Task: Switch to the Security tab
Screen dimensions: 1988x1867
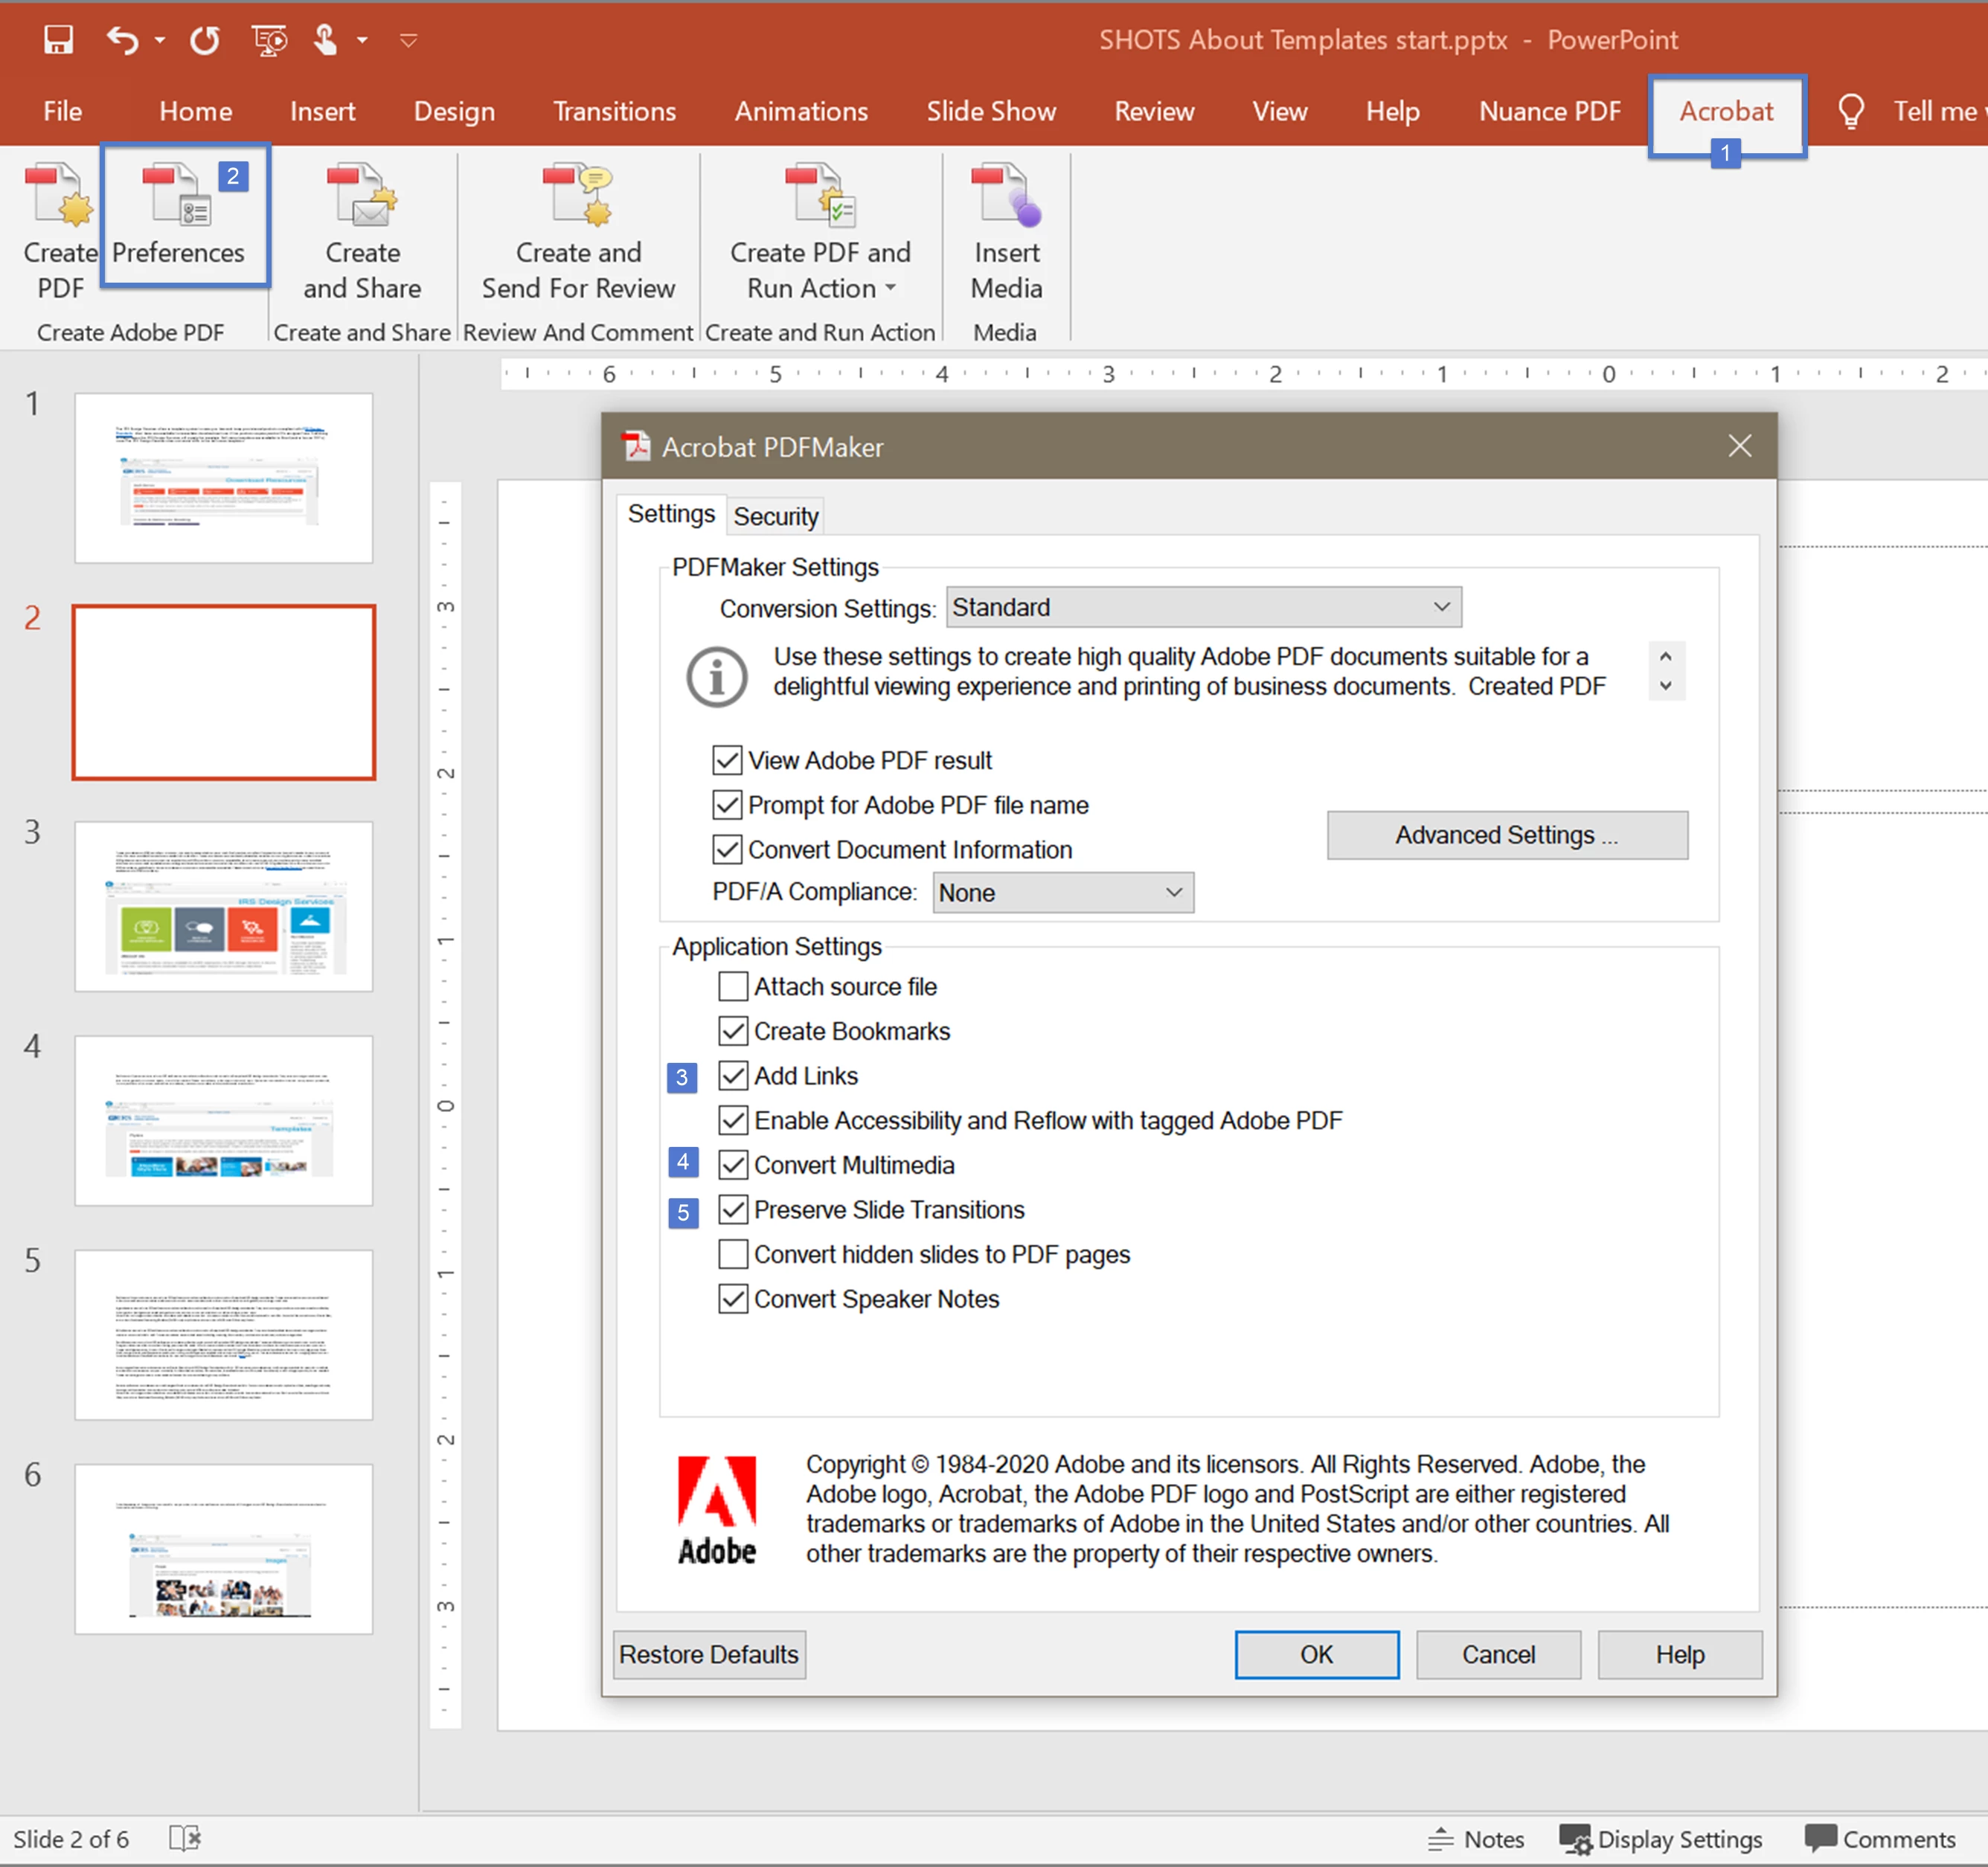Action: [775, 516]
